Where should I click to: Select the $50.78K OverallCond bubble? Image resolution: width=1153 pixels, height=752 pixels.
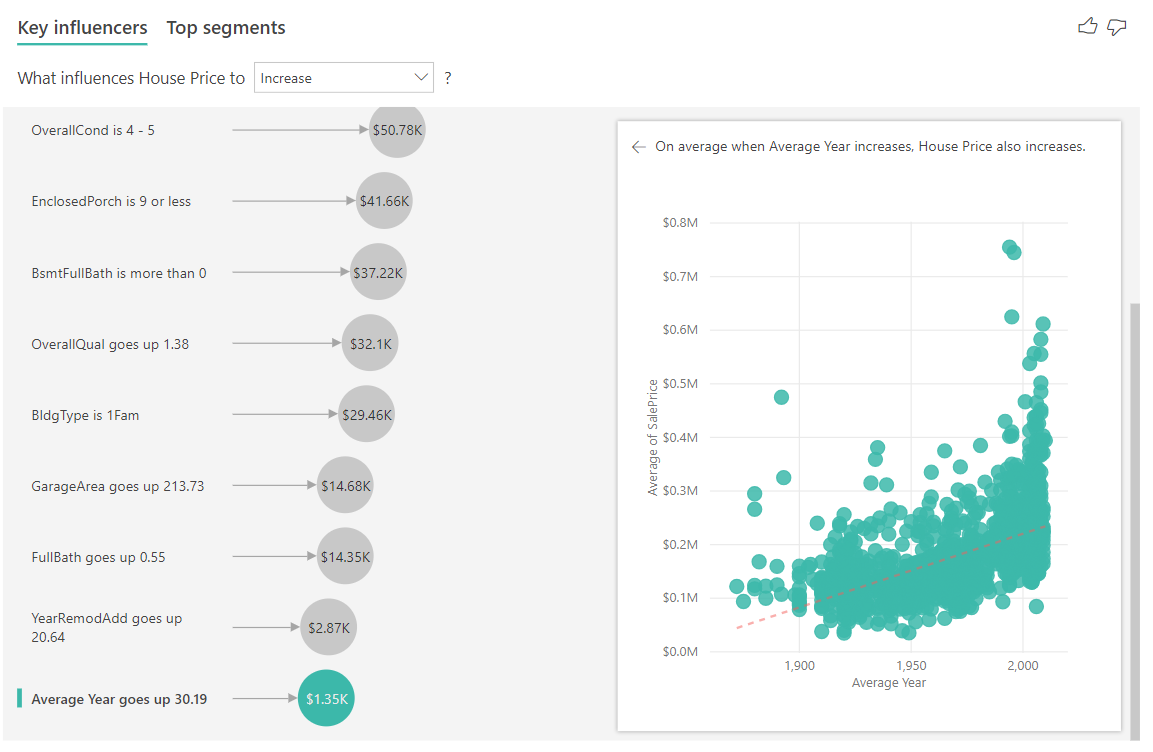tap(397, 130)
